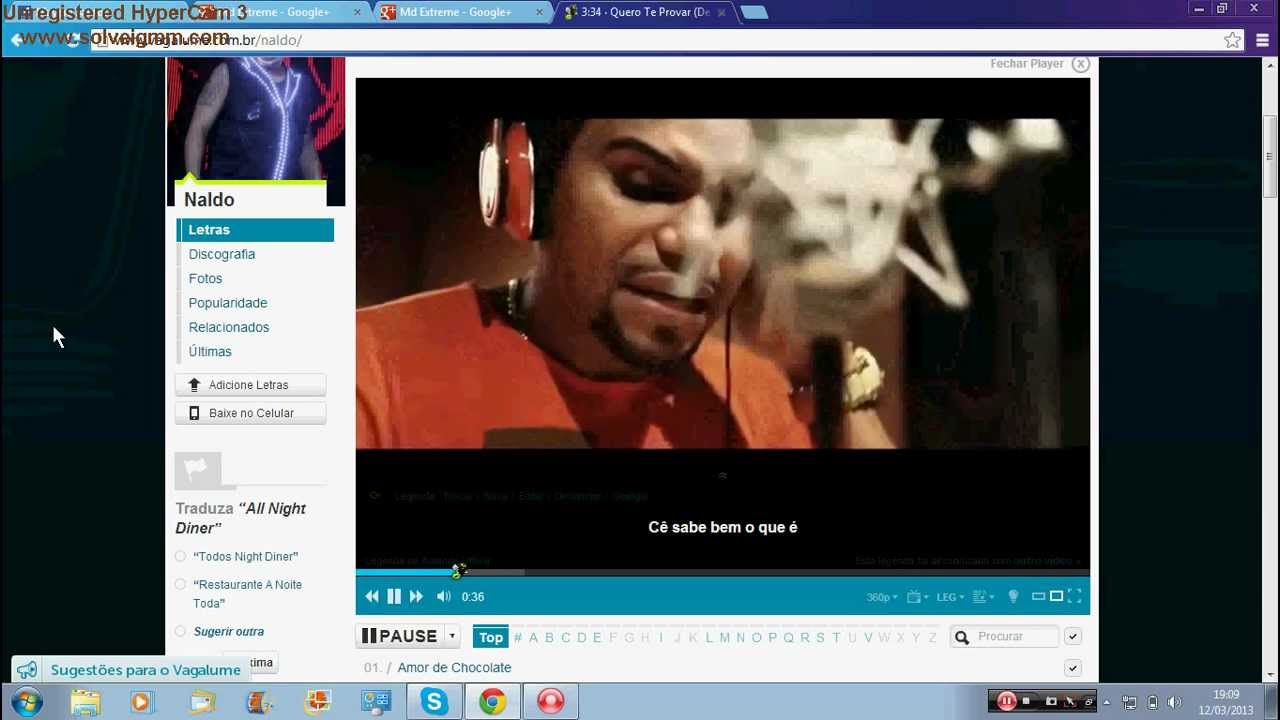Pause recording in HyperCam tray toolbar
1280x720 pixels.
(x=1006, y=702)
